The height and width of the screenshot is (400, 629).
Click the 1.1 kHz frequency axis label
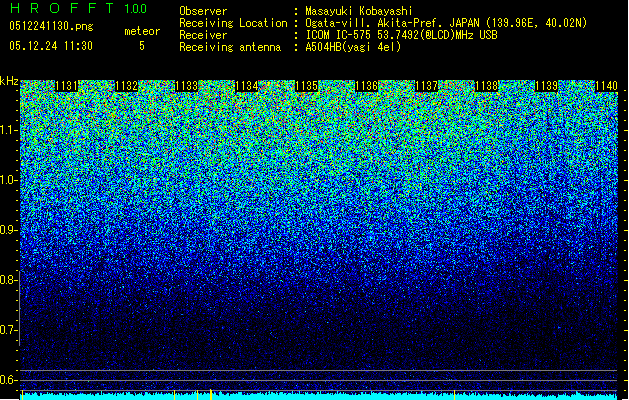[7, 130]
